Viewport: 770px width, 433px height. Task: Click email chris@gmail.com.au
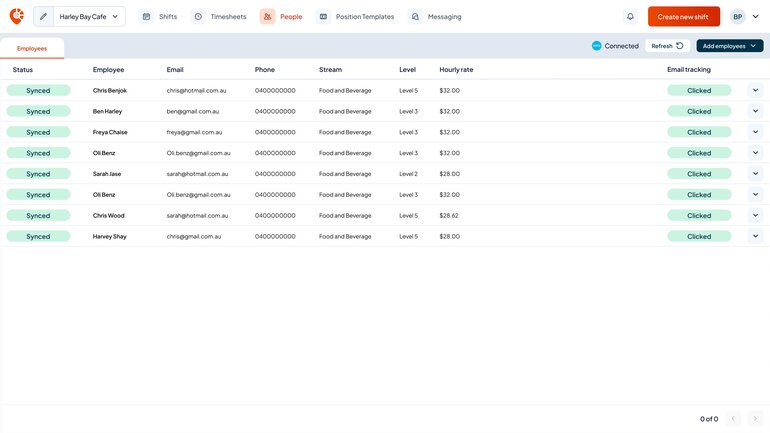(194, 237)
